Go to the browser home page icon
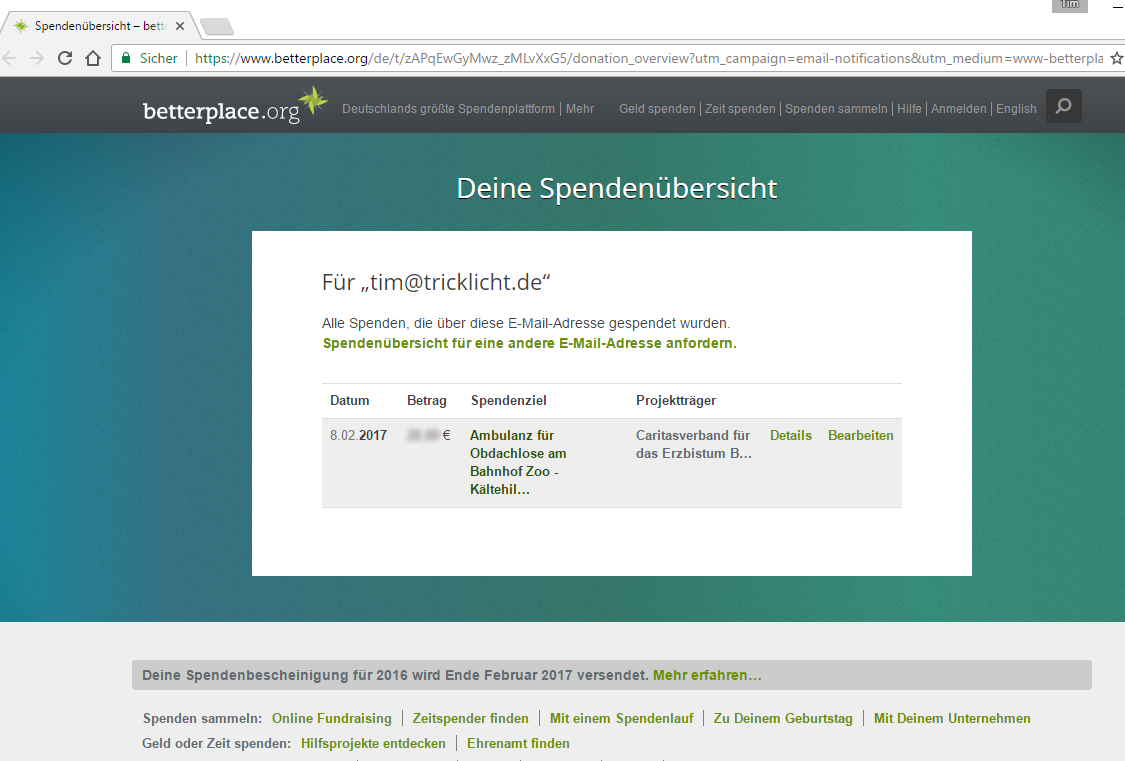Image resolution: width=1125 pixels, height=761 pixels. click(x=93, y=58)
